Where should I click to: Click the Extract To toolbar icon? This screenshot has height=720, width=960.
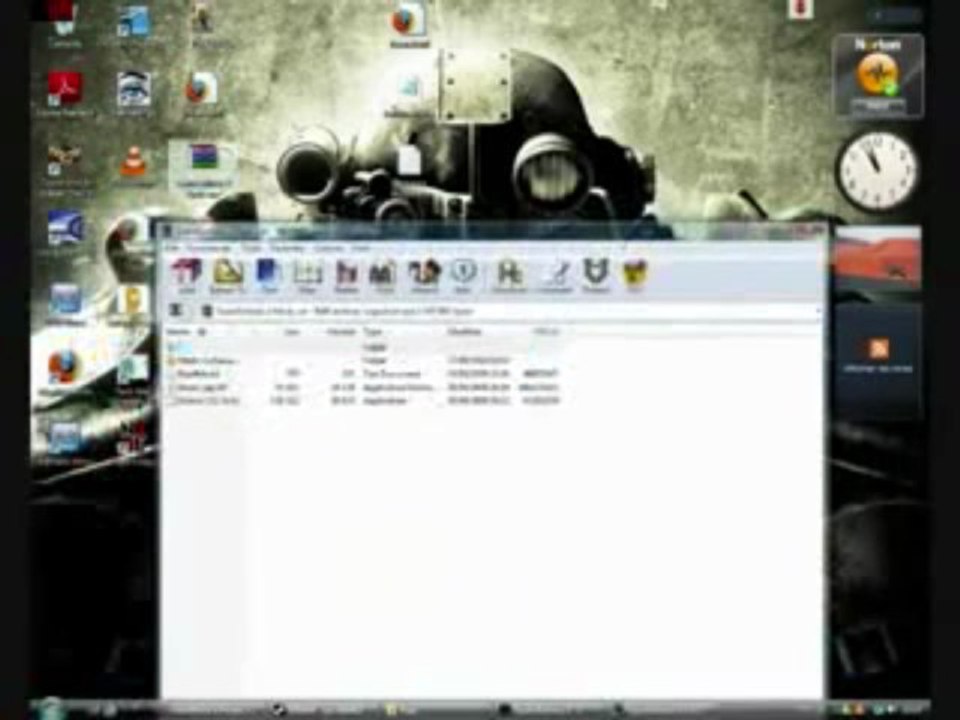tap(228, 275)
